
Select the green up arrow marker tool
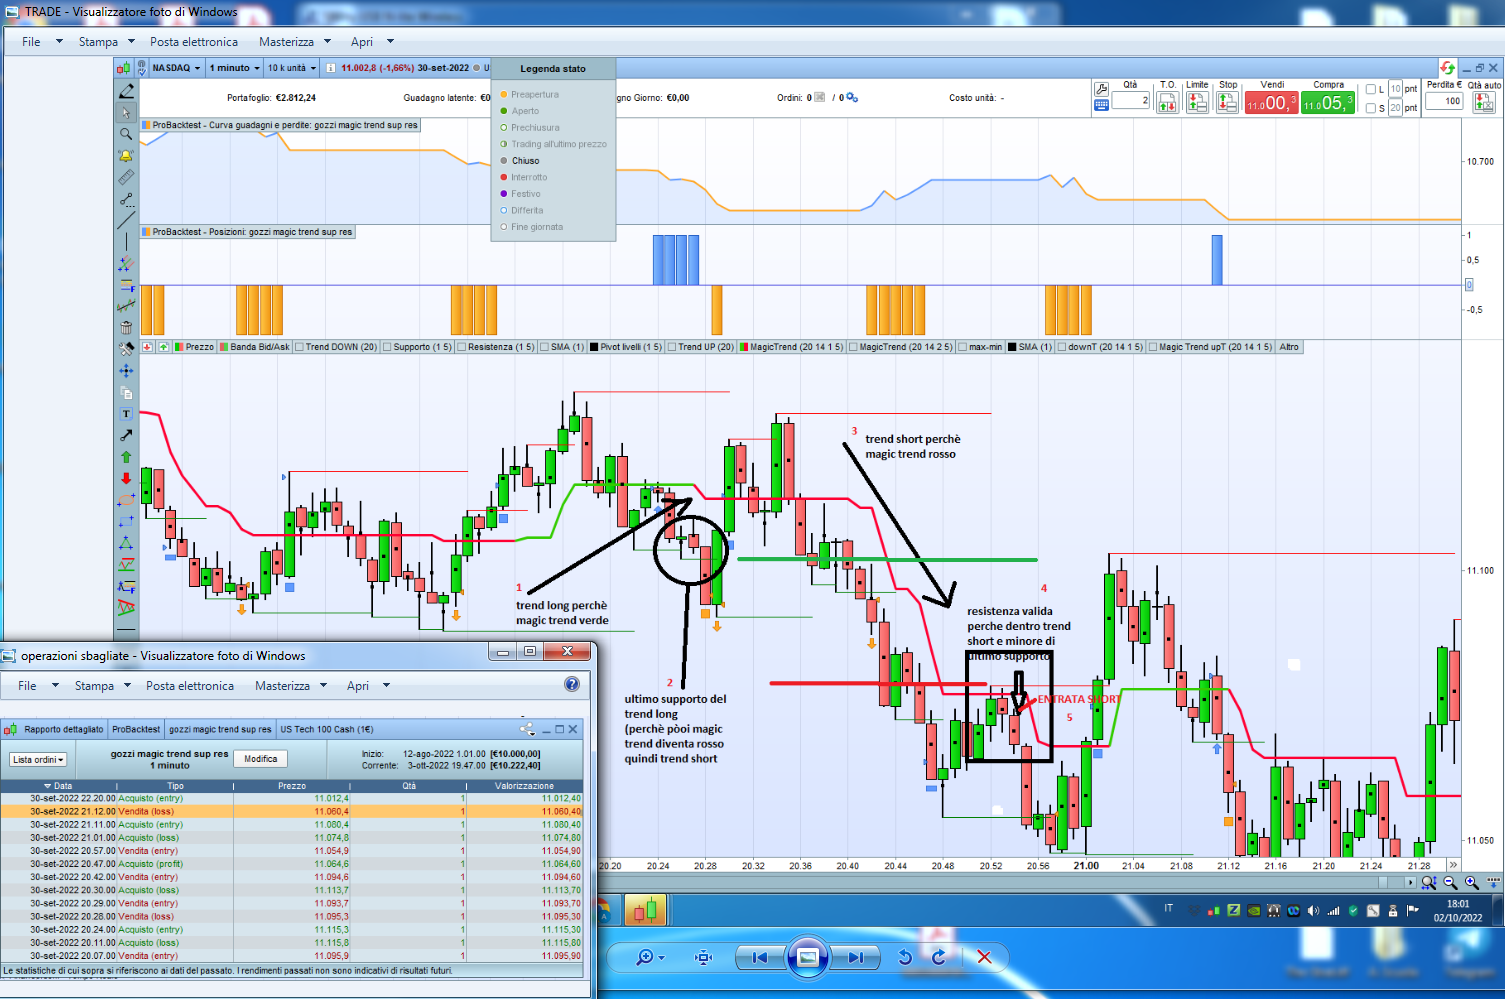126,457
